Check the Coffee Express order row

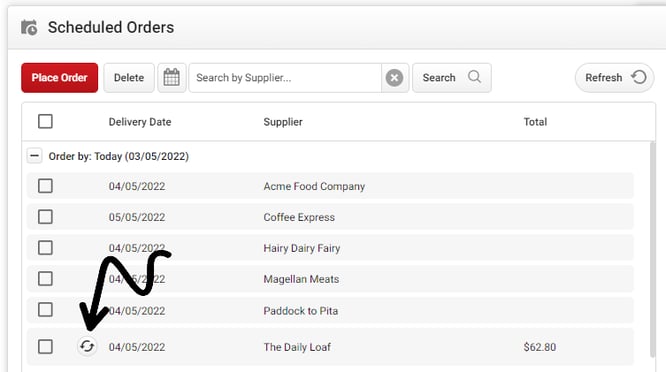tap(45, 217)
